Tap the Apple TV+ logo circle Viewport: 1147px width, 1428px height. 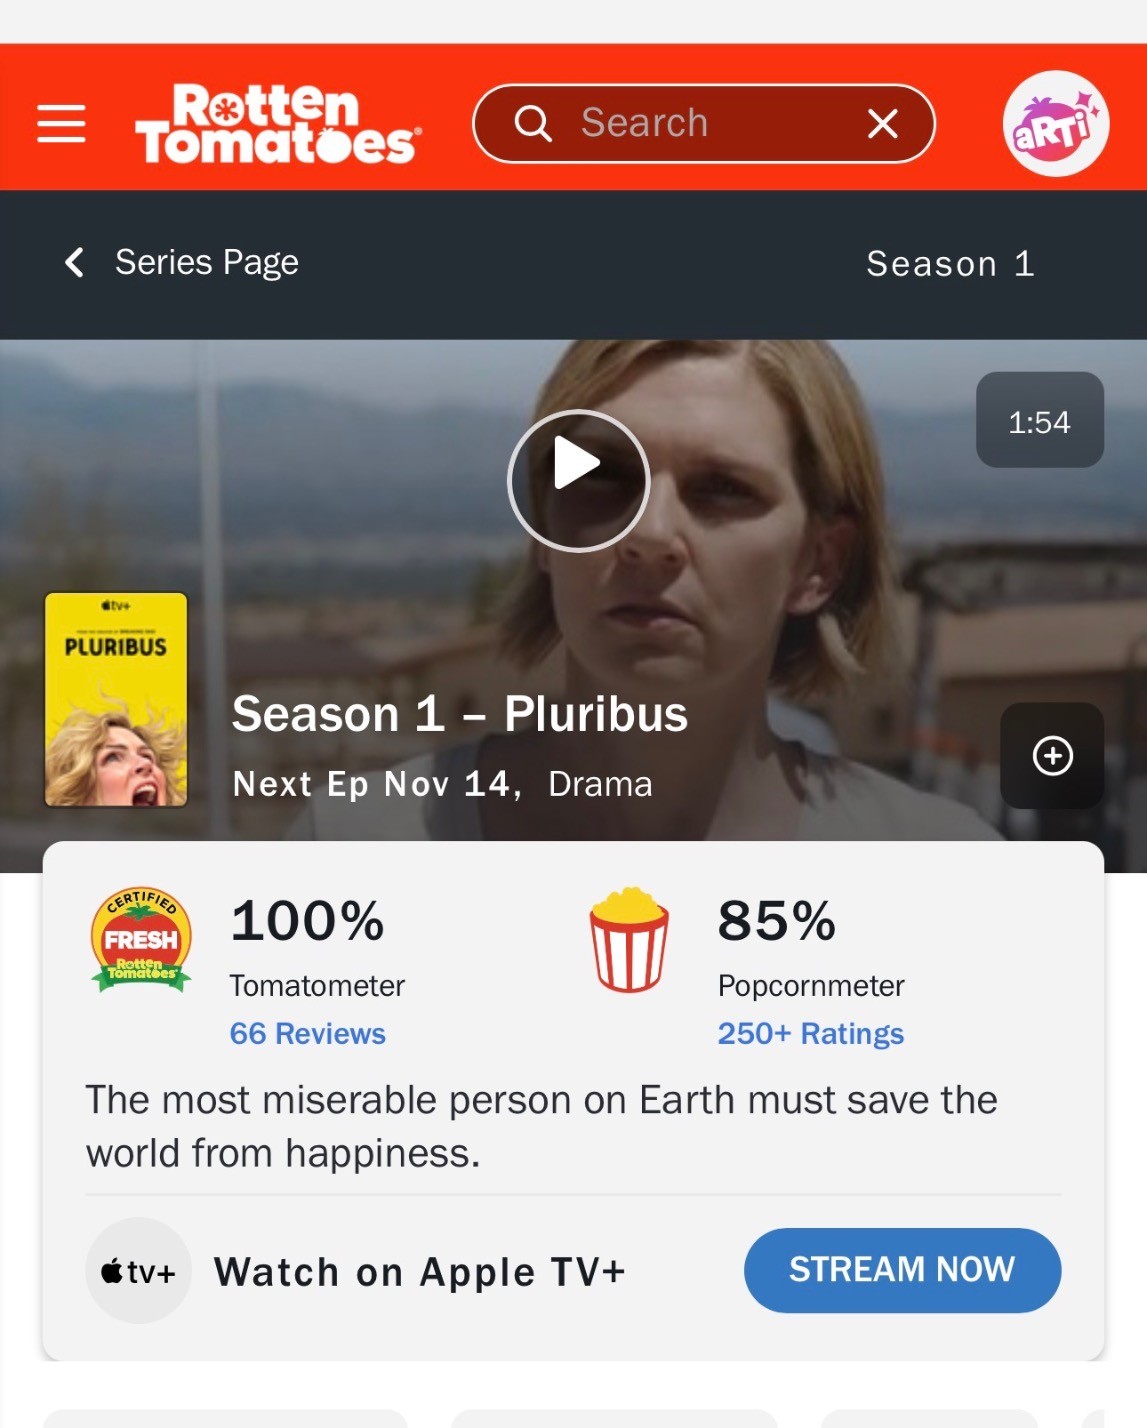pyautogui.click(x=138, y=1271)
